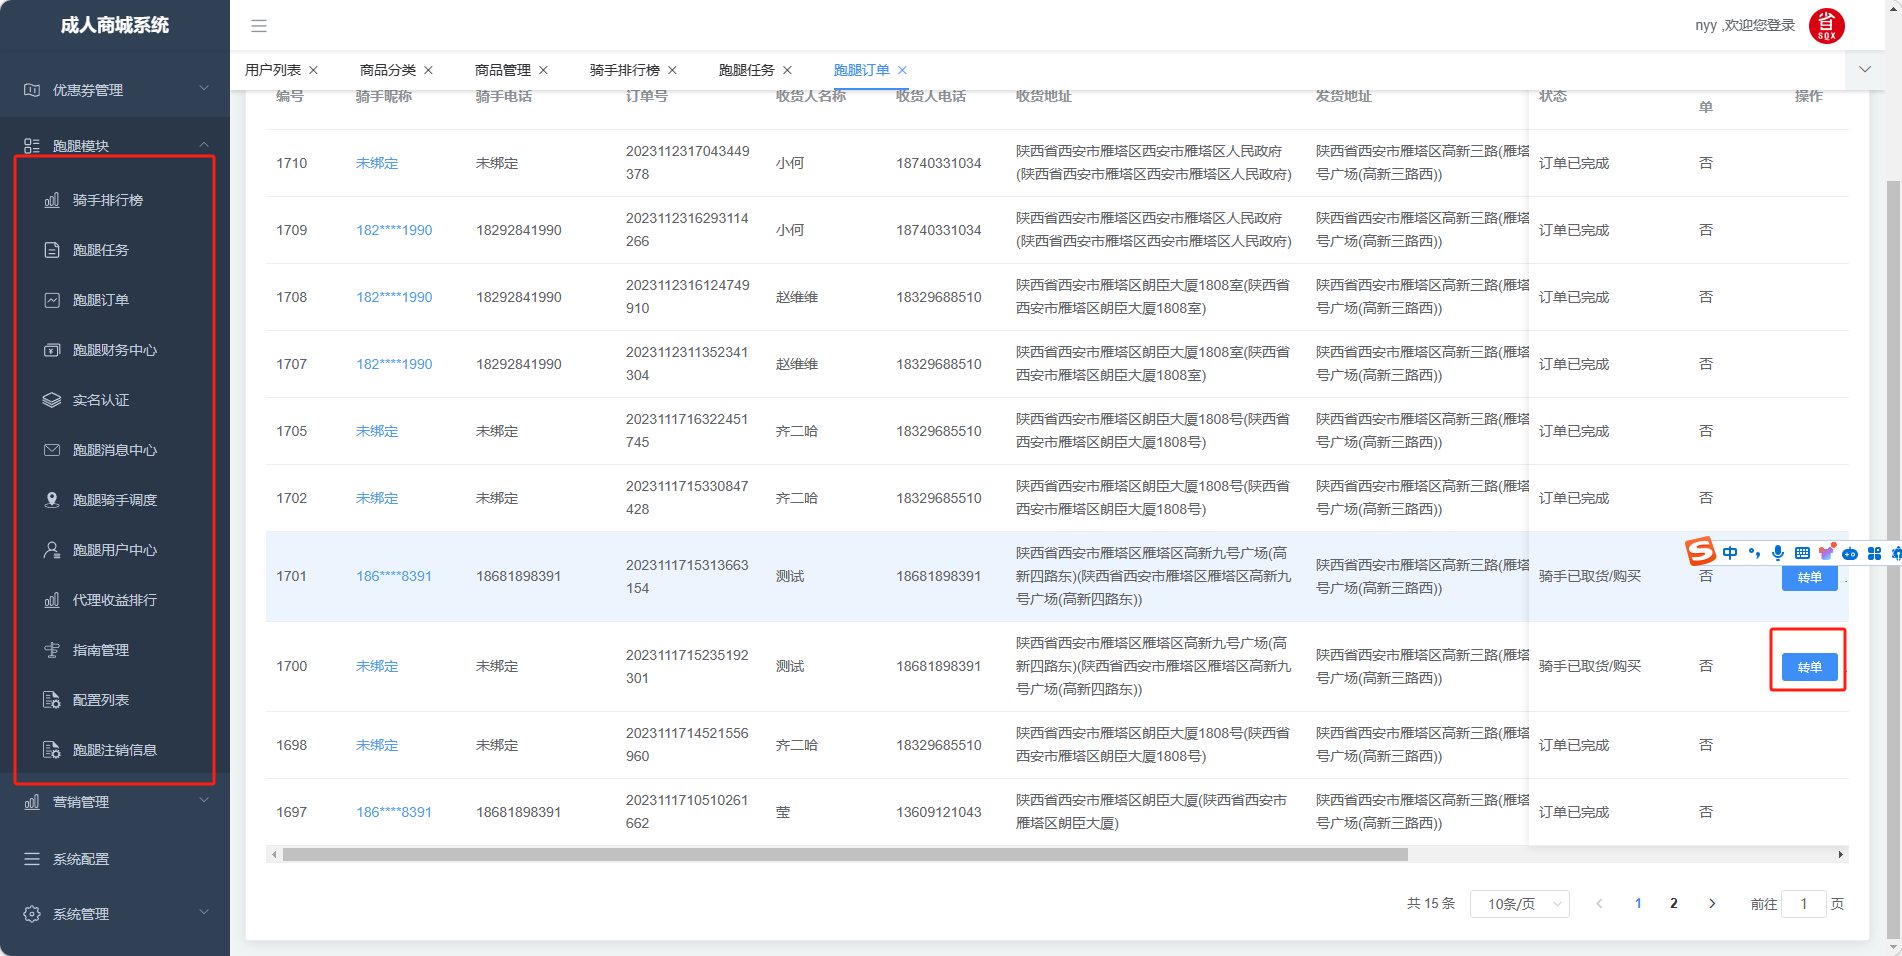The width and height of the screenshot is (1902, 956).
Task: Open 指南管理 in the sidebar
Action: pos(100,650)
